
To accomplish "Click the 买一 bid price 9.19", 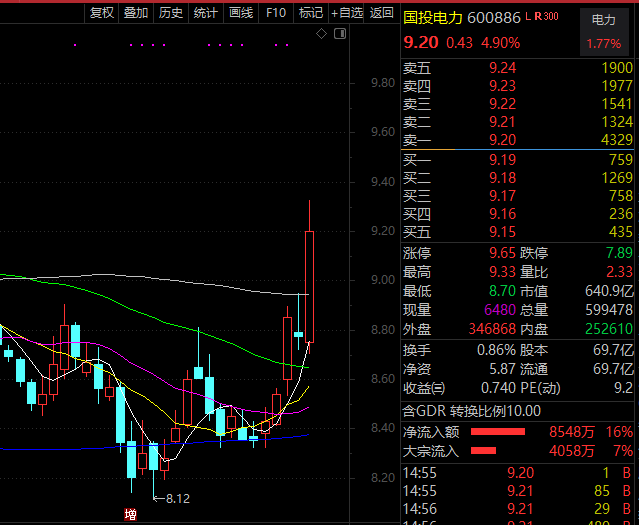I will pyautogui.click(x=502, y=159).
